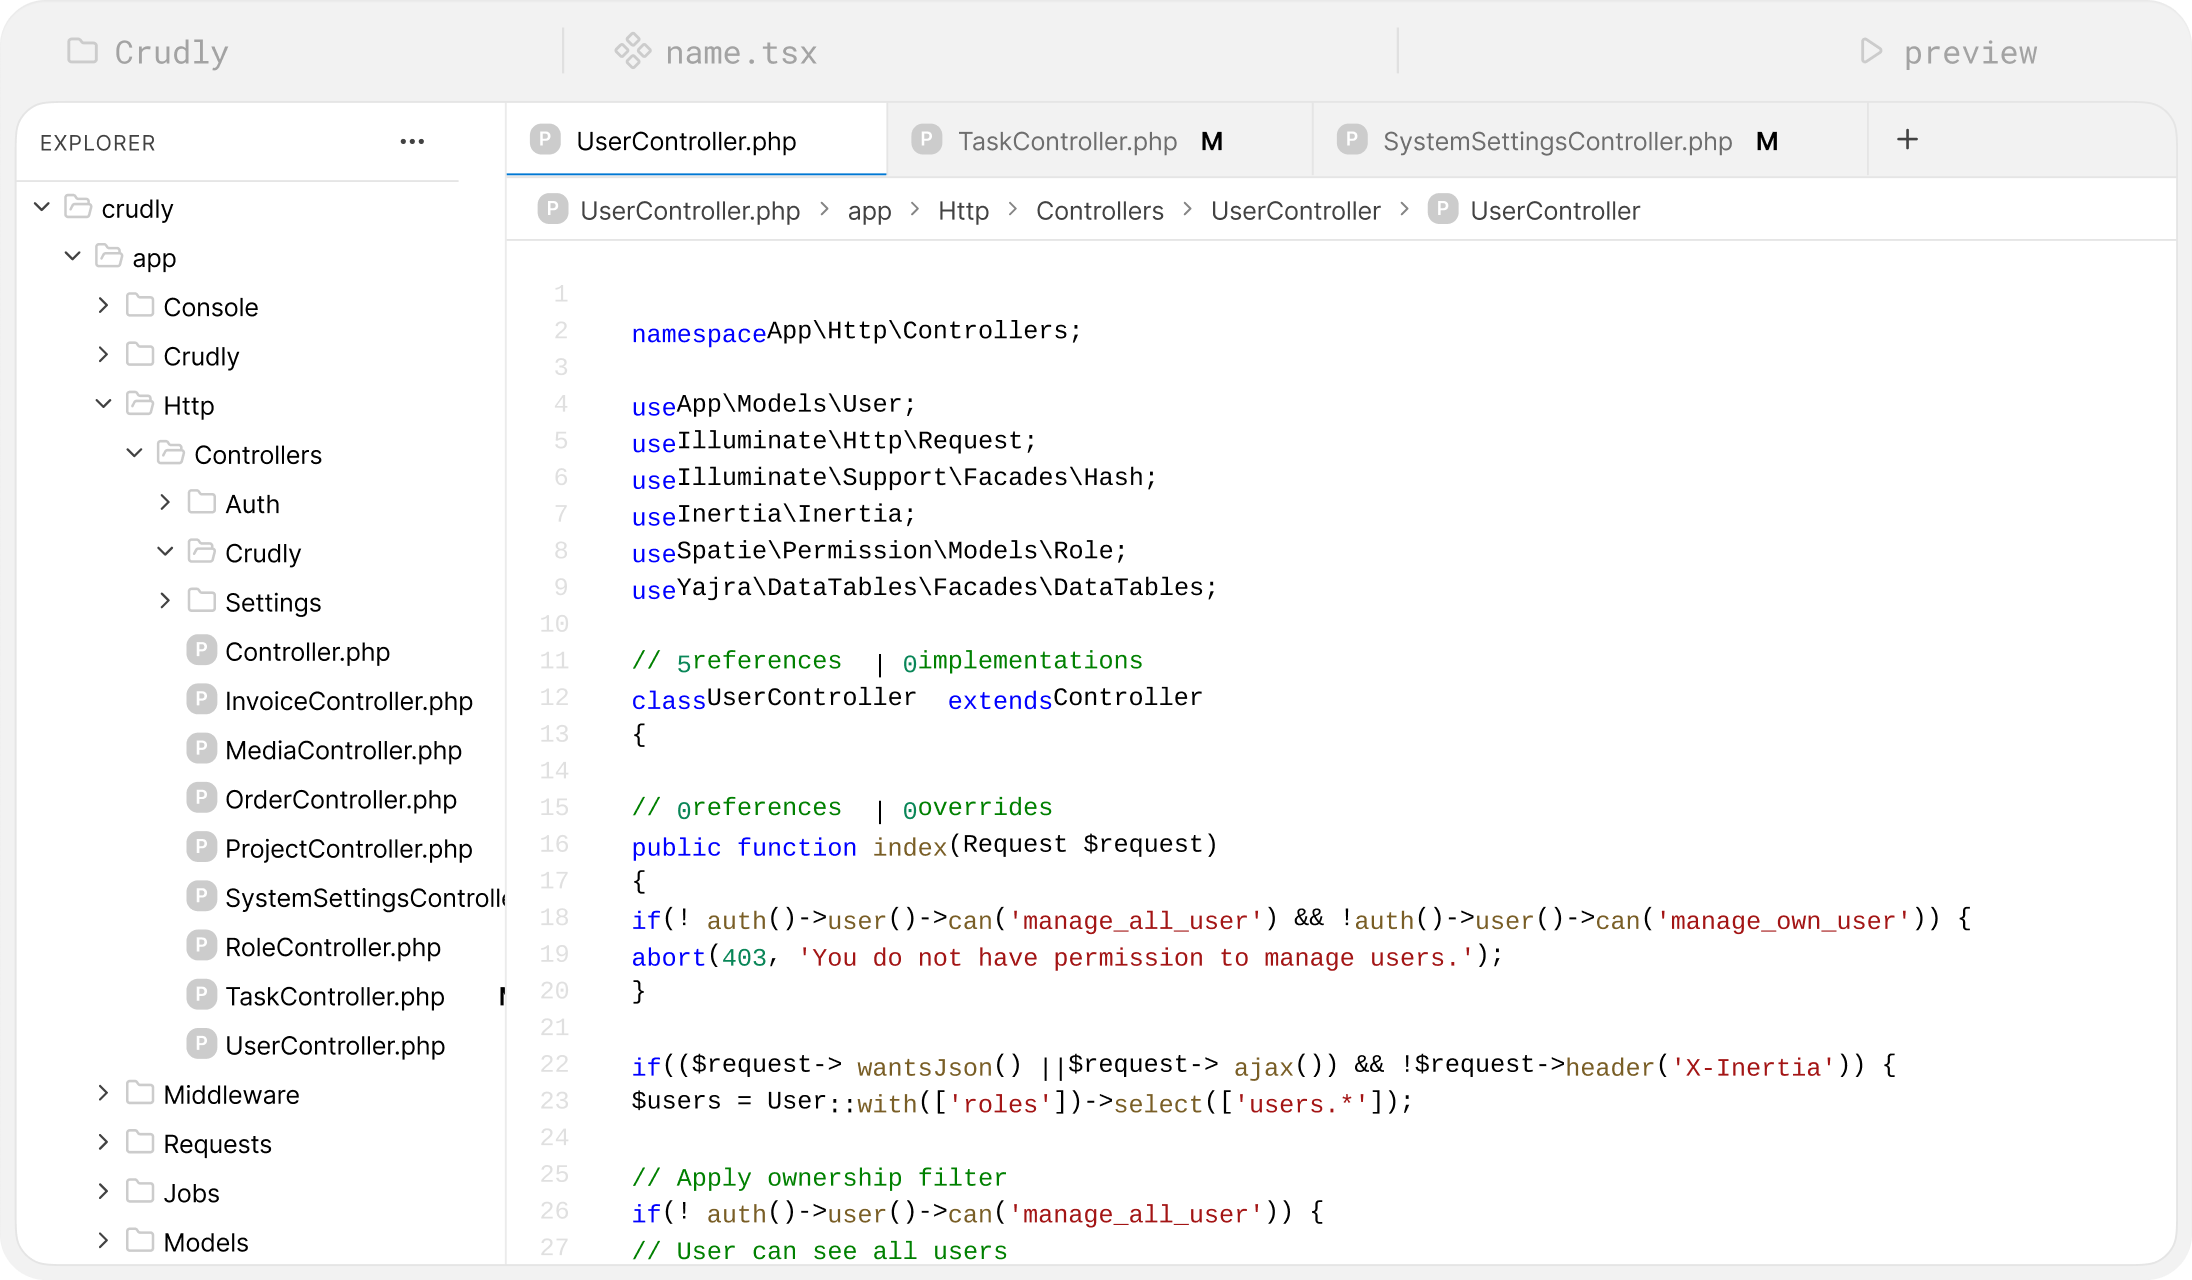The width and height of the screenshot is (2192, 1280).
Task: Open OrderController.php from file tree
Action: click(x=340, y=799)
